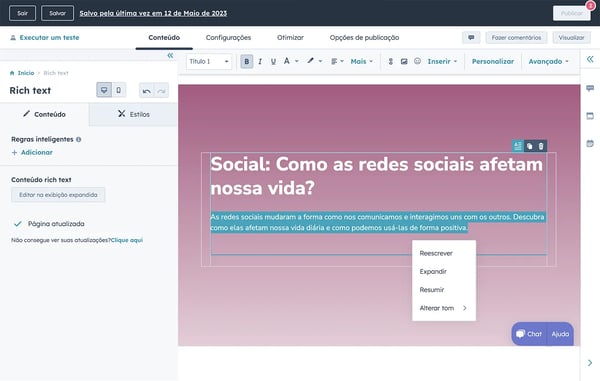Click the Publicar button
The height and width of the screenshot is (381, 600).
[x=572, y=13]
